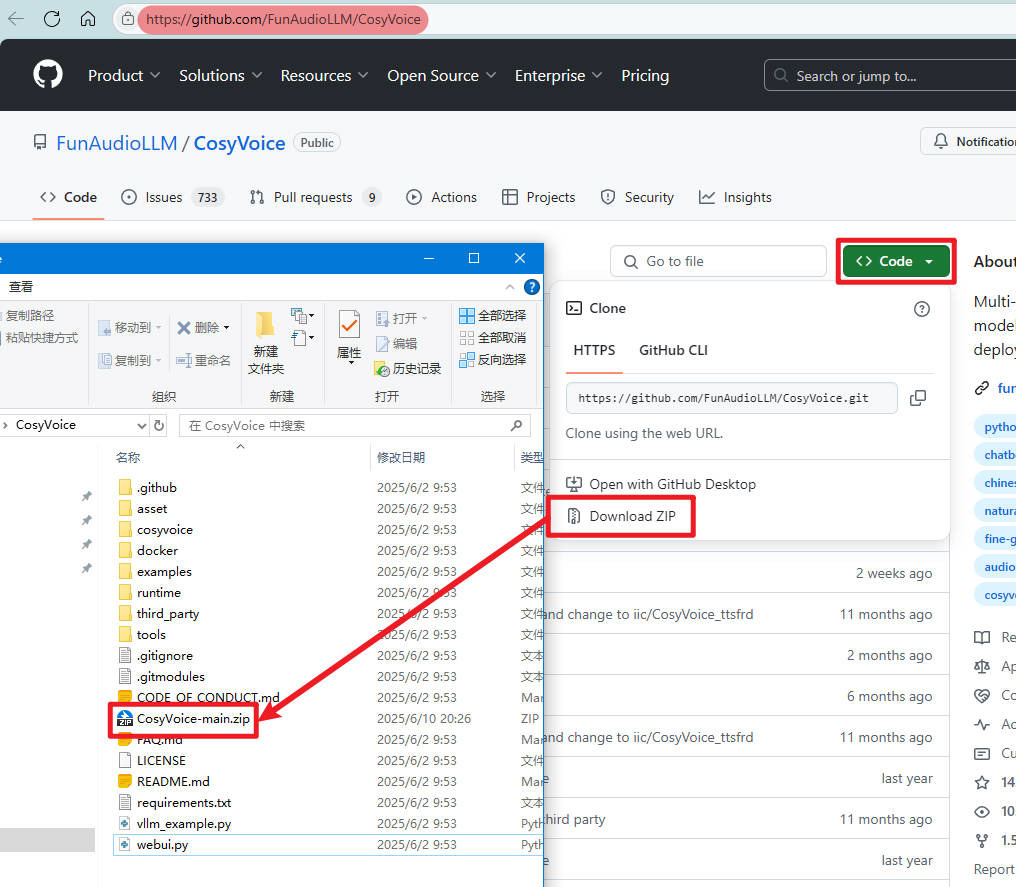Click History (历史记录) in the ribbon
This screenshot has height=887, width=1016.
408,369
